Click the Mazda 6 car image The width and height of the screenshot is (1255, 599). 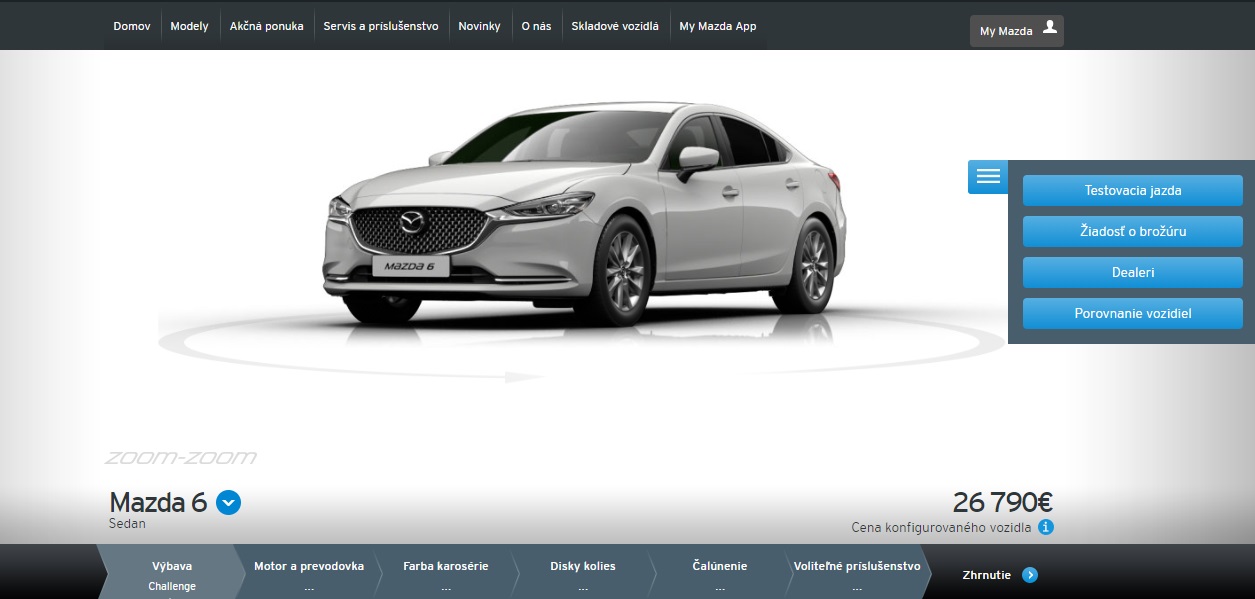tap(587, 213)
